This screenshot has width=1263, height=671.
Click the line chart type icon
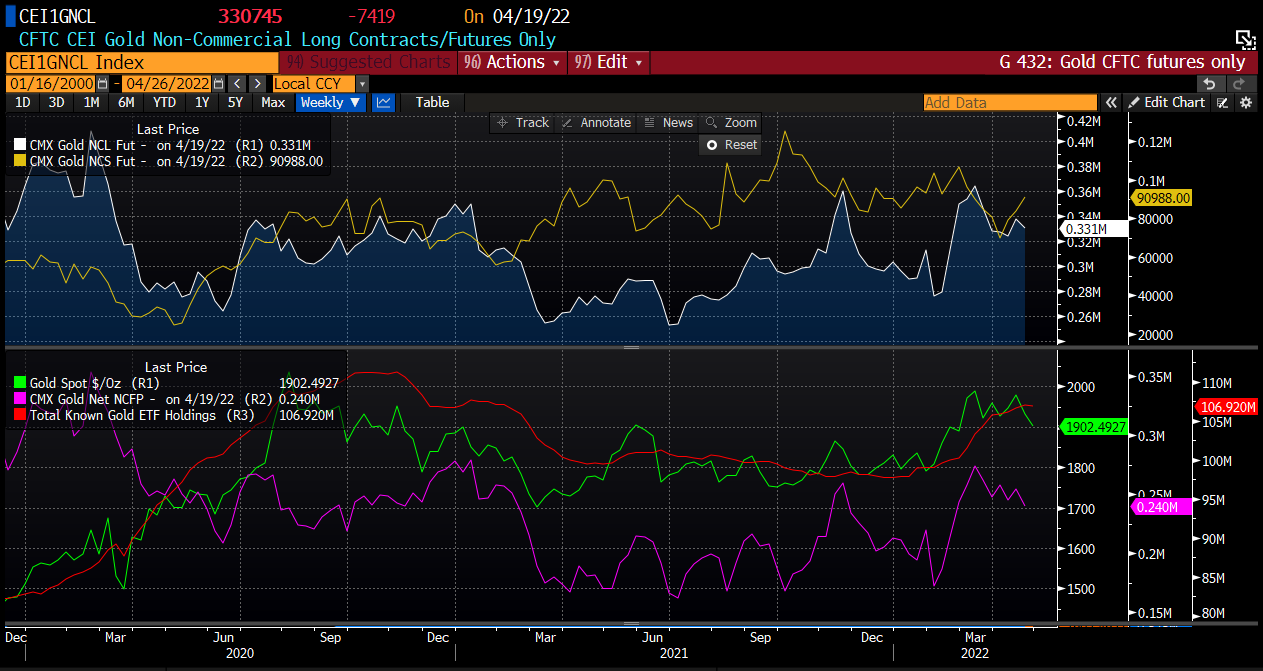click(x=383, y=102)
